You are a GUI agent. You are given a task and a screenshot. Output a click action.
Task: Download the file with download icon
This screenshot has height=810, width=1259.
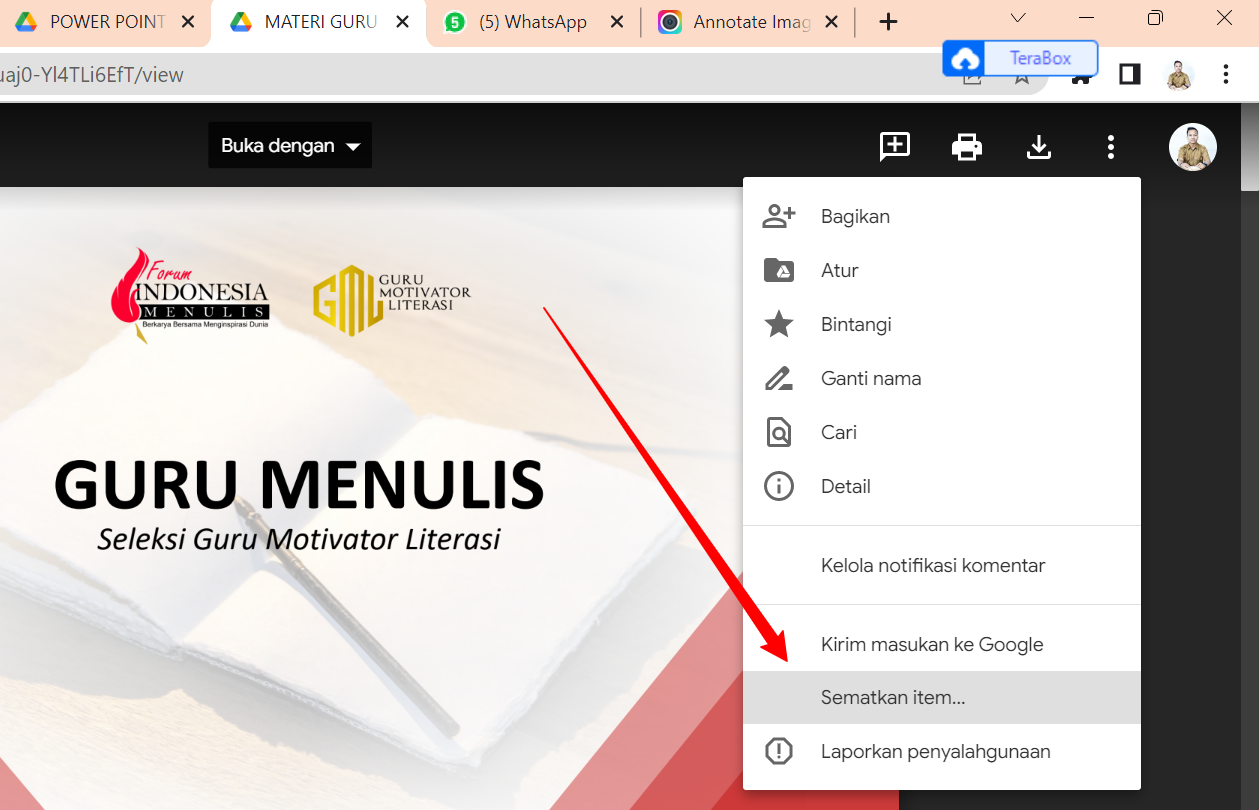[x=1039, y=147]
